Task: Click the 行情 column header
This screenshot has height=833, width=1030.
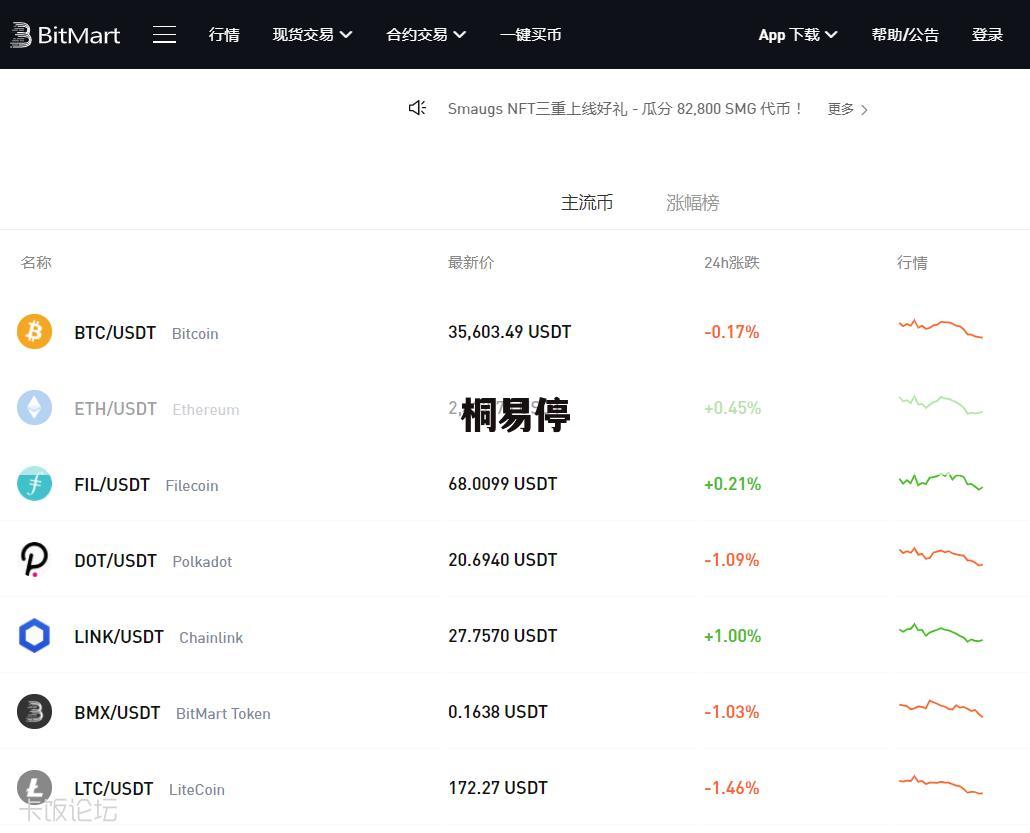Action: (x=912, y=263)
